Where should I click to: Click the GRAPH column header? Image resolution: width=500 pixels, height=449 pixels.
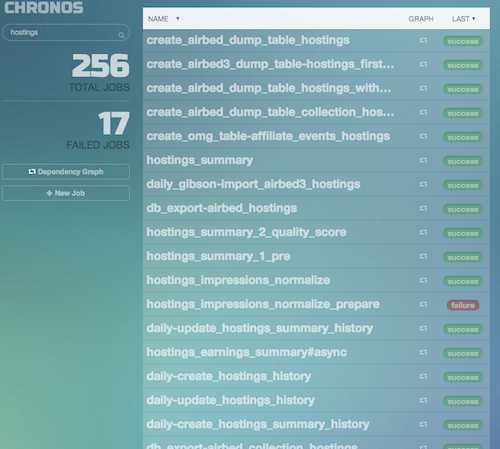point(421,19)
